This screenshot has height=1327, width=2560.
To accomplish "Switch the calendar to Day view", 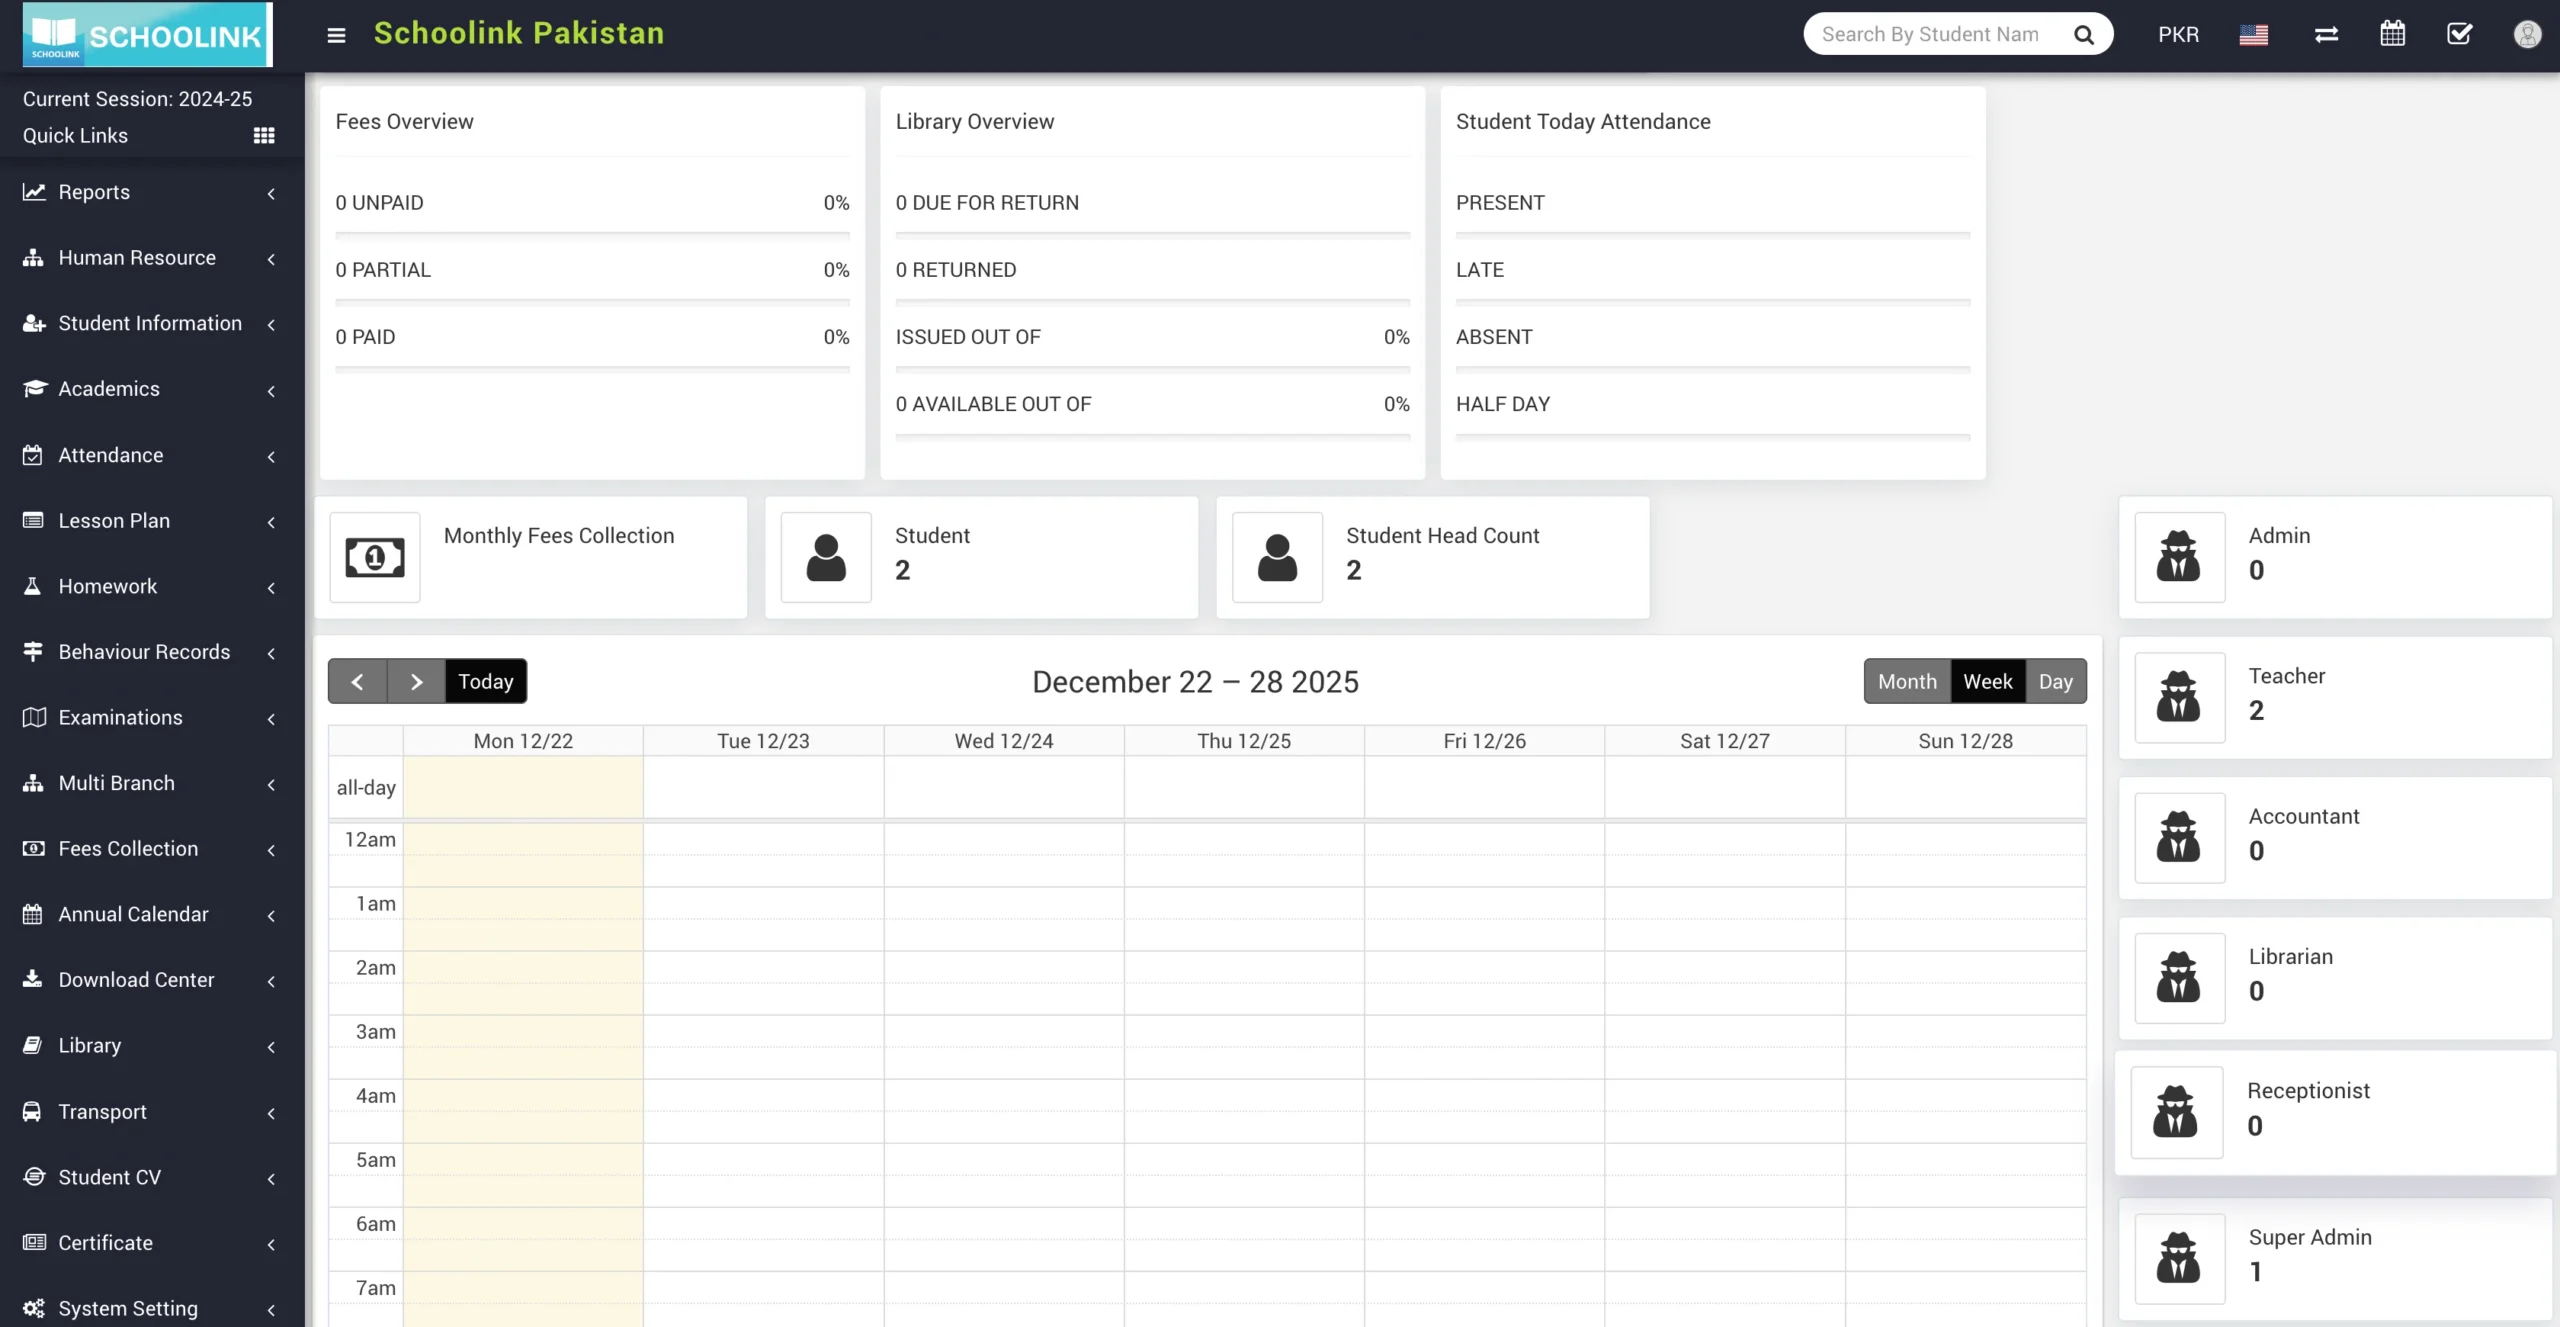I will 2055,681.
